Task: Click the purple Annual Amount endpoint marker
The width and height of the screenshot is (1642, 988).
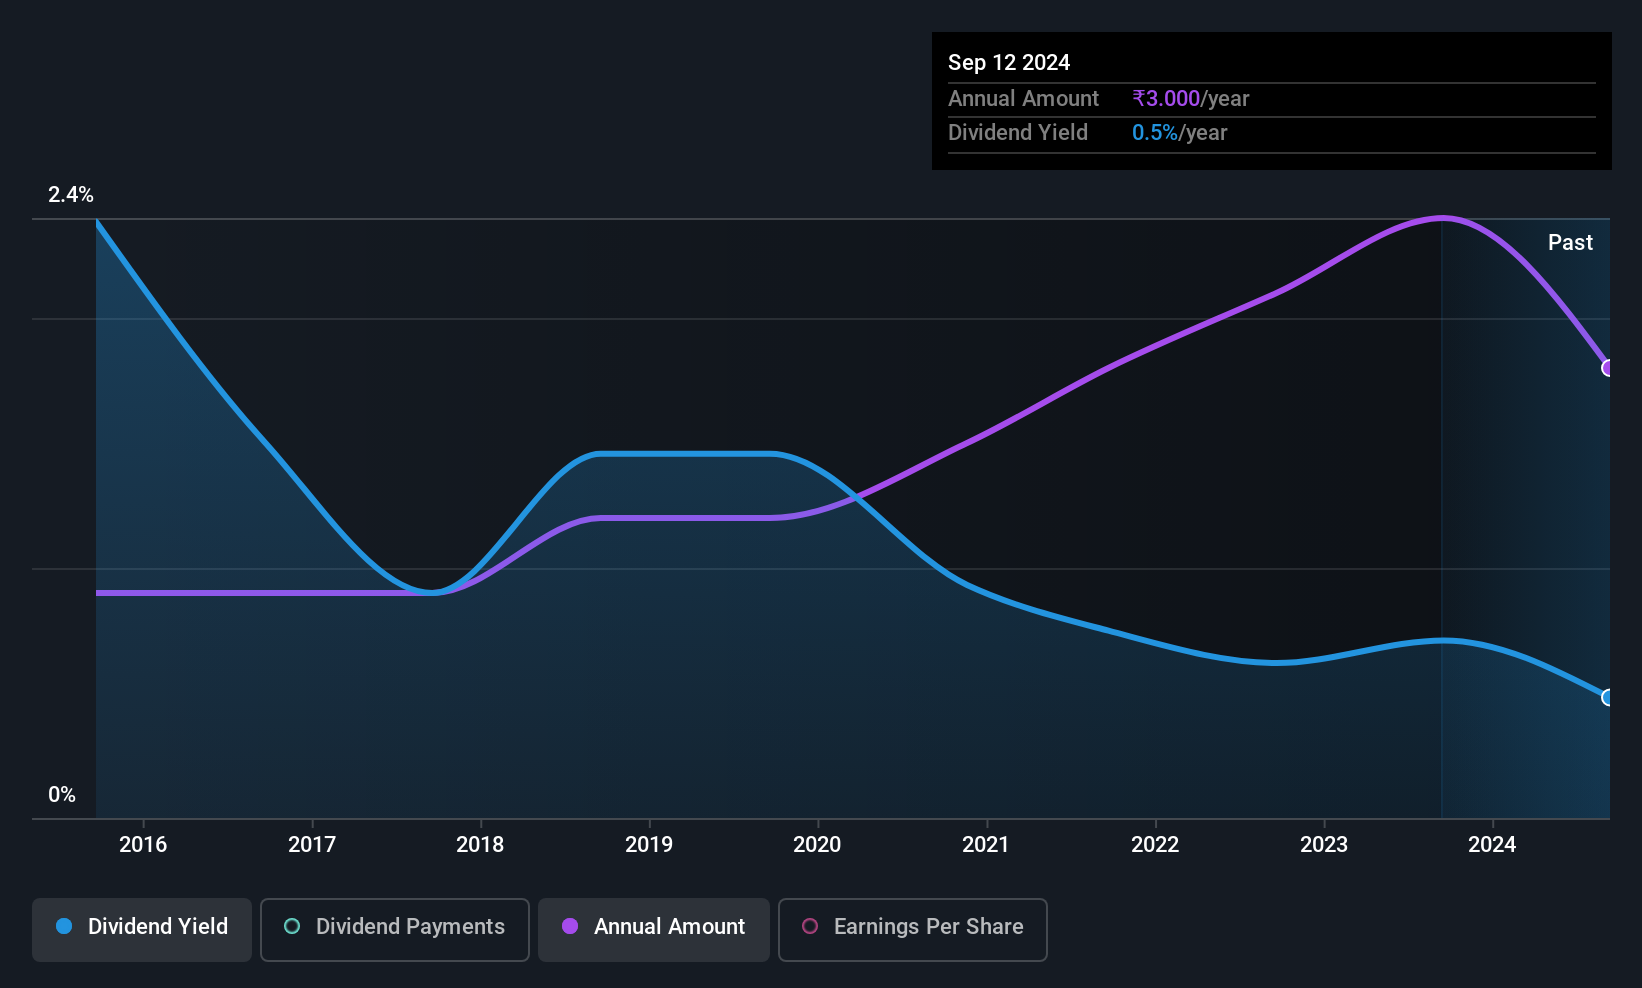Action: [x=1608, y=368]
